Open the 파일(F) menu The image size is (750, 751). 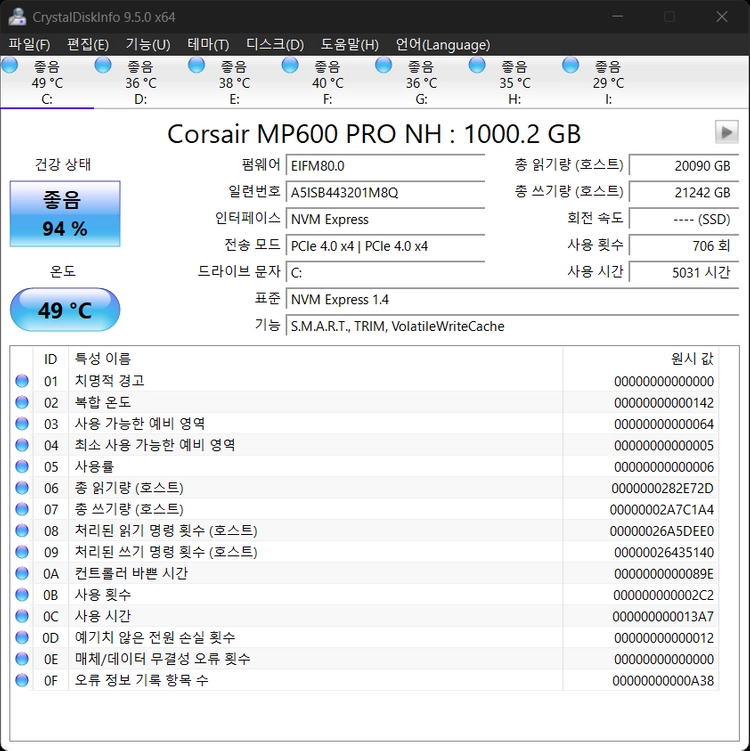pyautogui.click(x=29, y=45)
